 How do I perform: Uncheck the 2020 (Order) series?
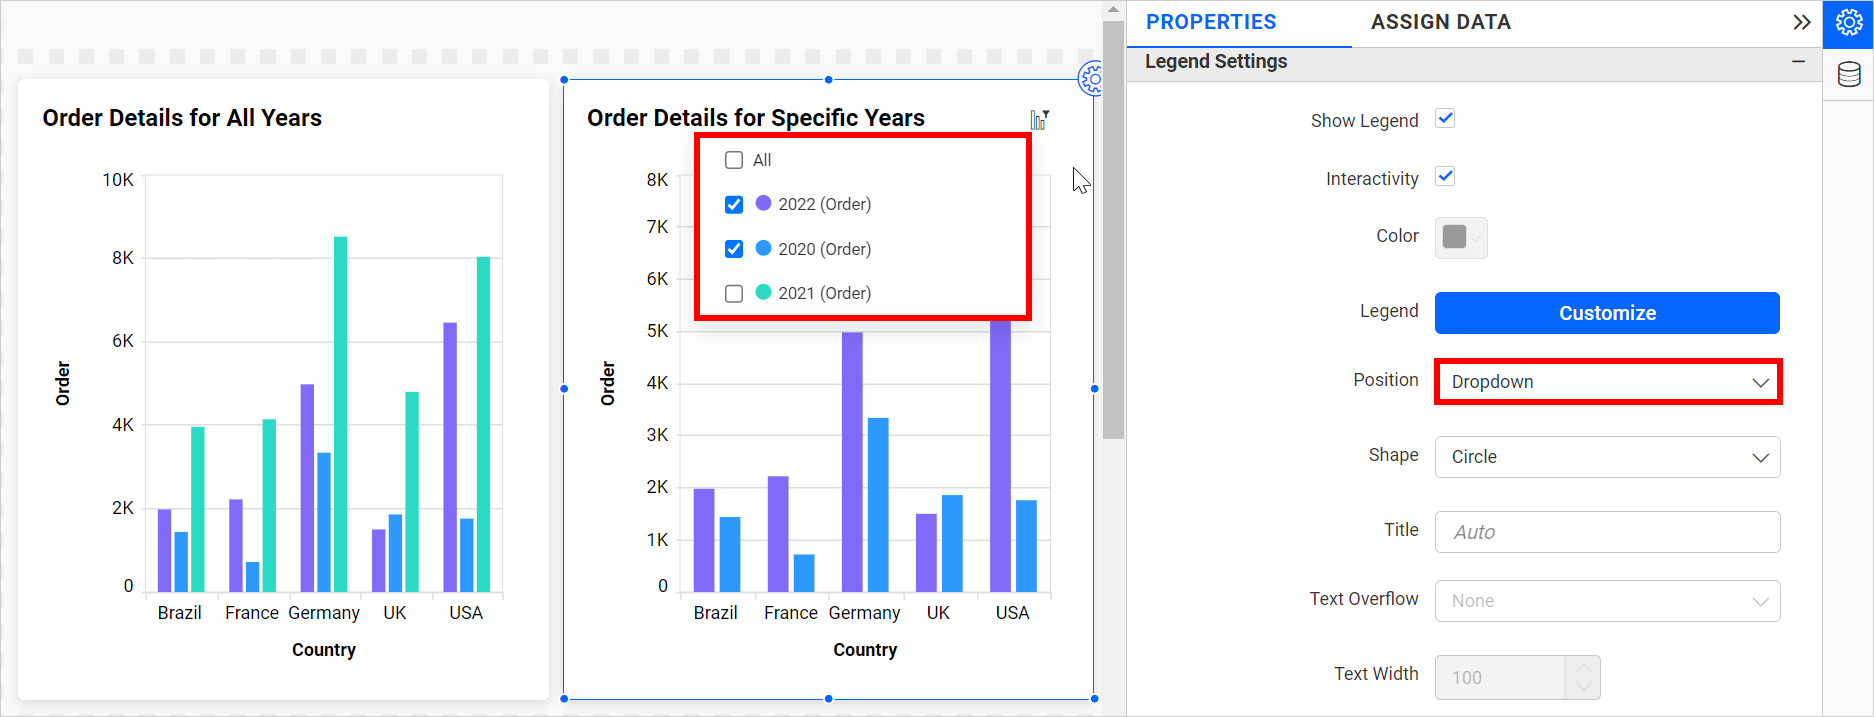734,249
